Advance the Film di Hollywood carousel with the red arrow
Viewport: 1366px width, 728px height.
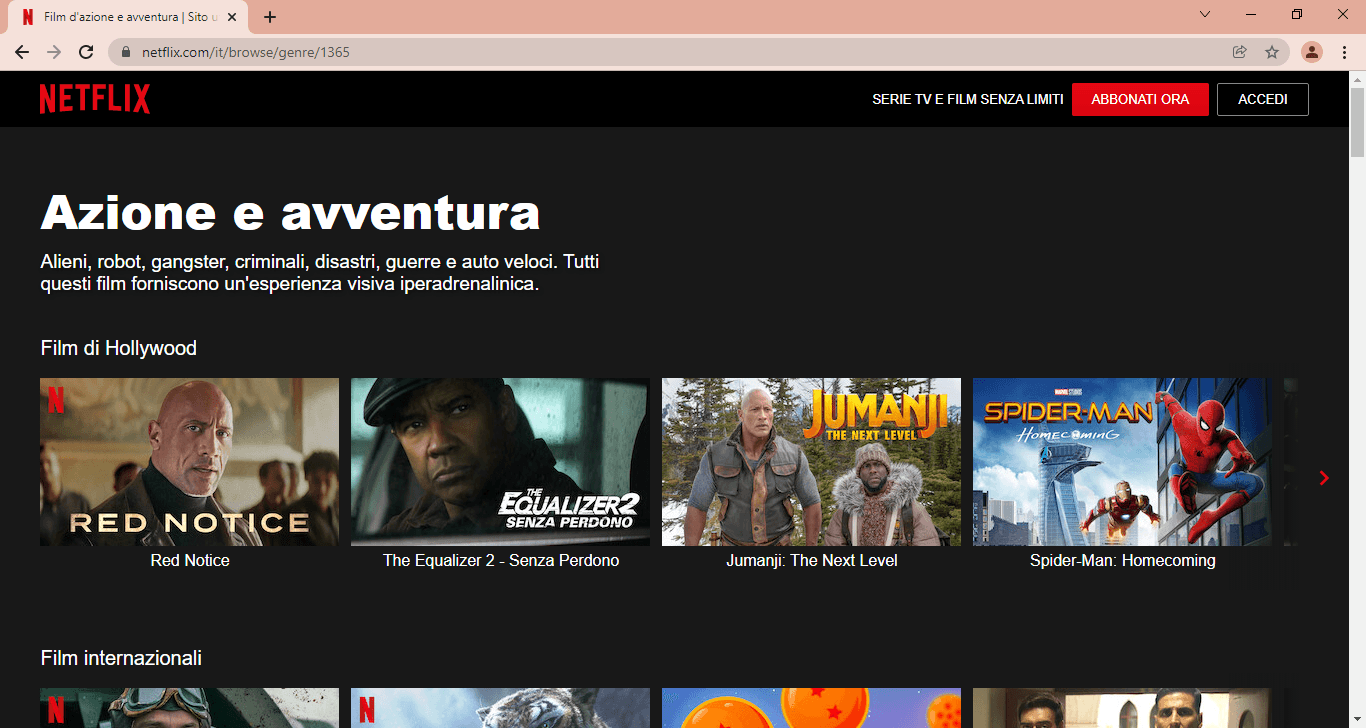click(1324, 478)
